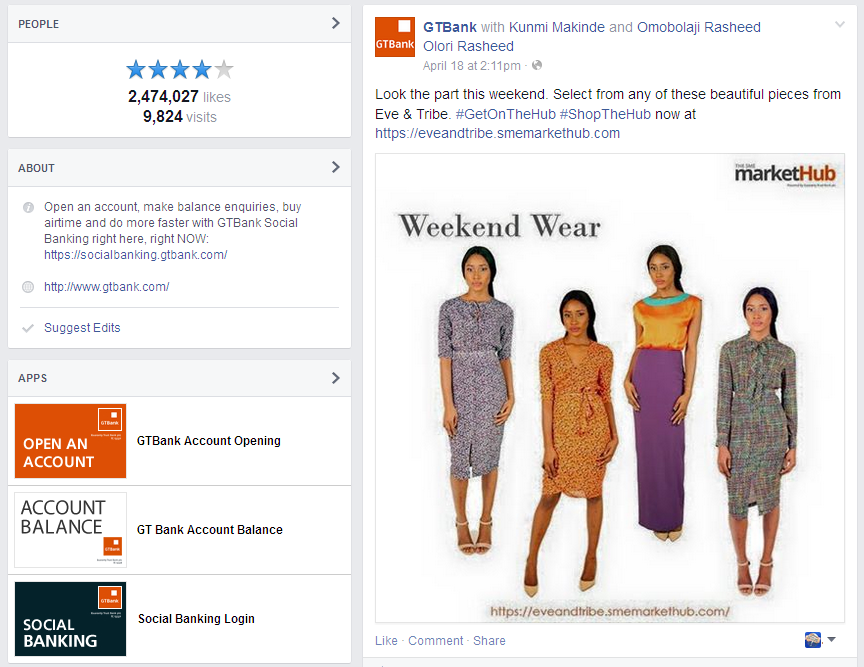Screen dimensions: 864x667
Task: Click the public globe audience icon
Action: (537, 66)
